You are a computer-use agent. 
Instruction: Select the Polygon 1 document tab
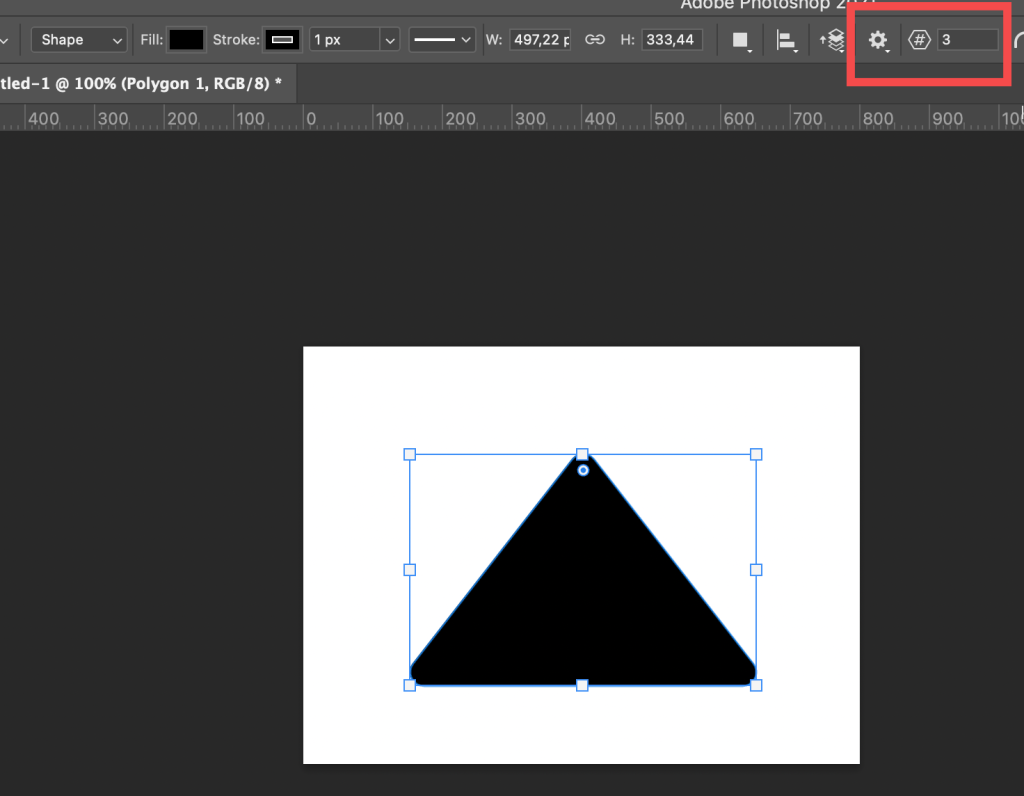(x=140, y=84)
